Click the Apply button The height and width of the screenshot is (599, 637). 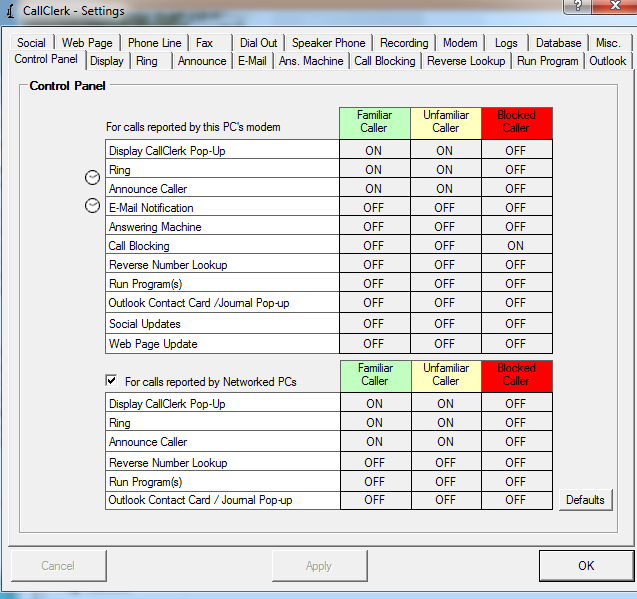coord(319,565)
